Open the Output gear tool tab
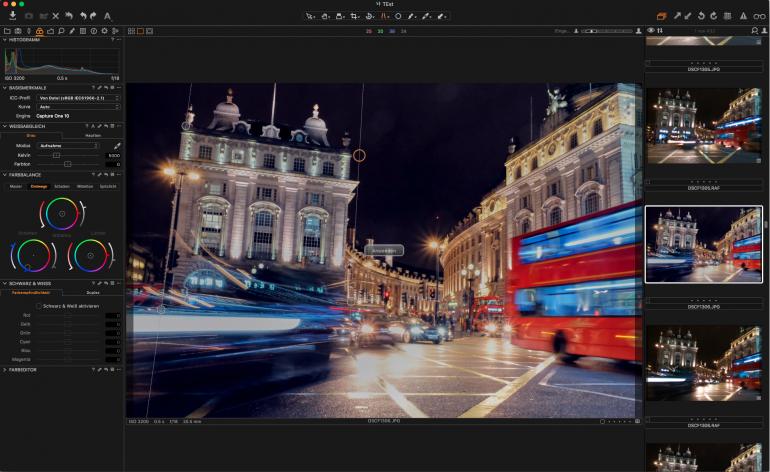Screen dimensions: 770x472 click(104, 31)
